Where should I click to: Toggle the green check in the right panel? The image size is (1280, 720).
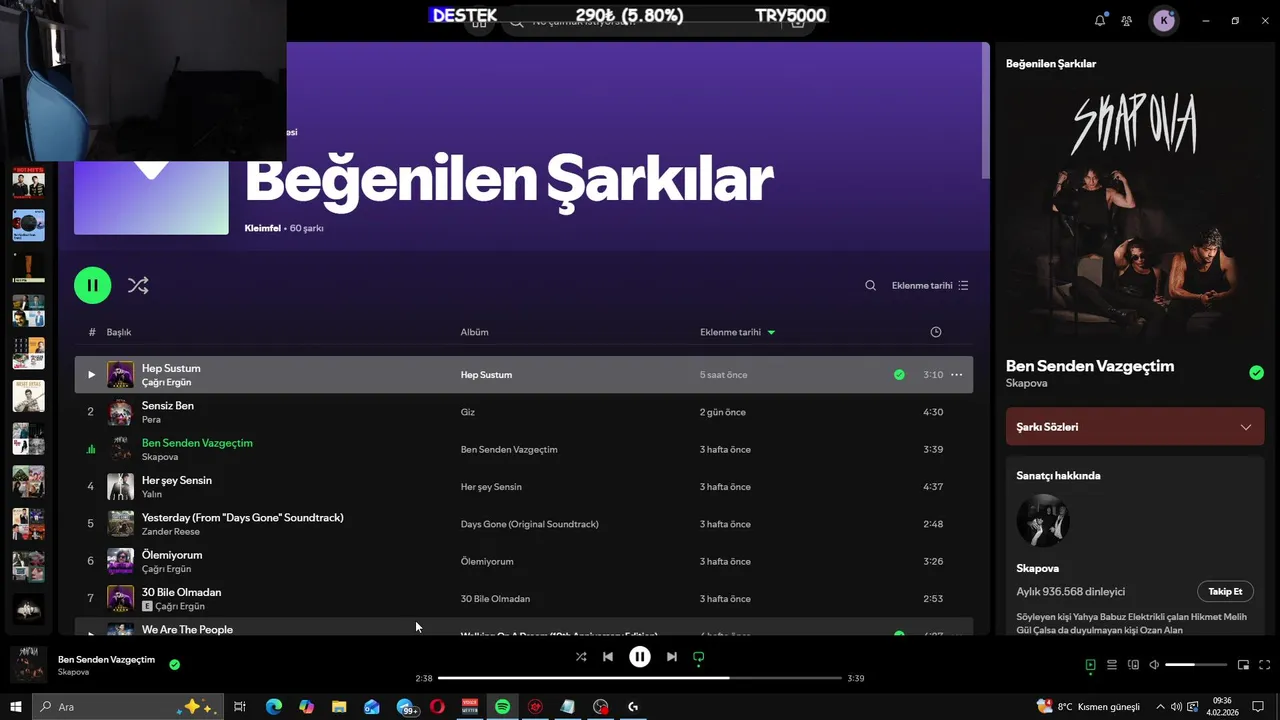(1256, 373)
